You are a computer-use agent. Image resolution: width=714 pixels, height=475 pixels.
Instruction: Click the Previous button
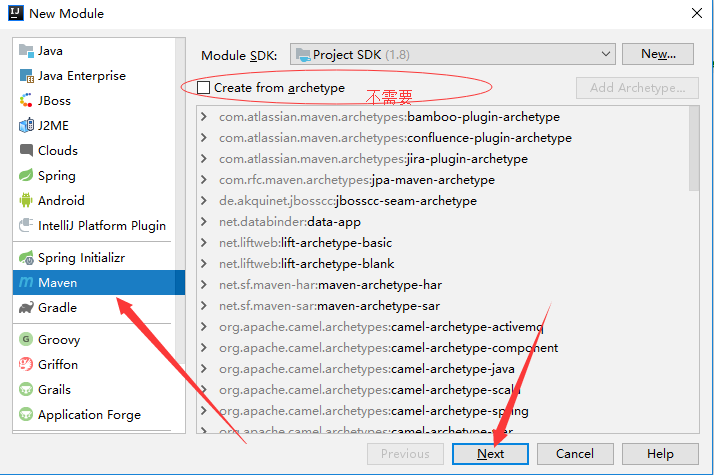point(405,454)
